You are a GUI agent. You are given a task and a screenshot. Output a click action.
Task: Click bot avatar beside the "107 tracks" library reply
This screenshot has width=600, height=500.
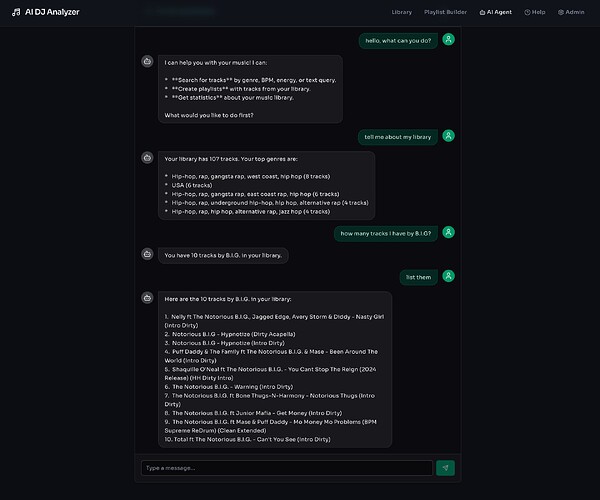(x=147, y=158)
